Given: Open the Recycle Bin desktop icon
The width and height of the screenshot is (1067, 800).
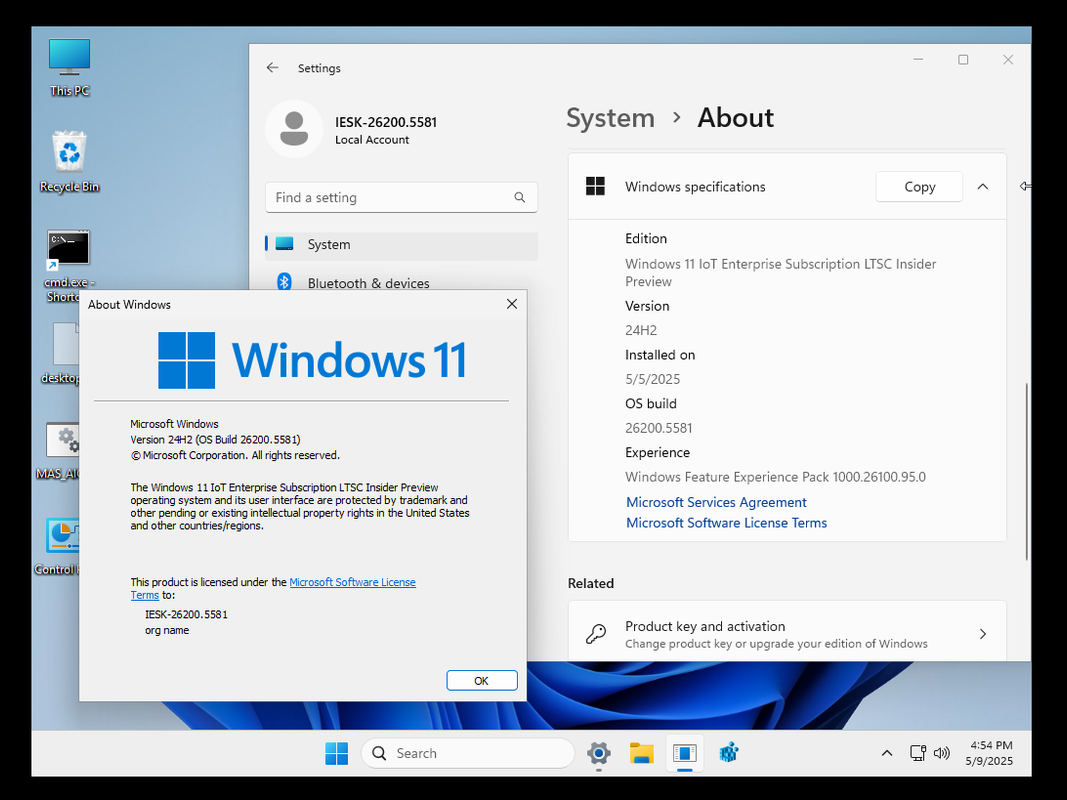Looking at the screenshot, I should coord(69,161).
